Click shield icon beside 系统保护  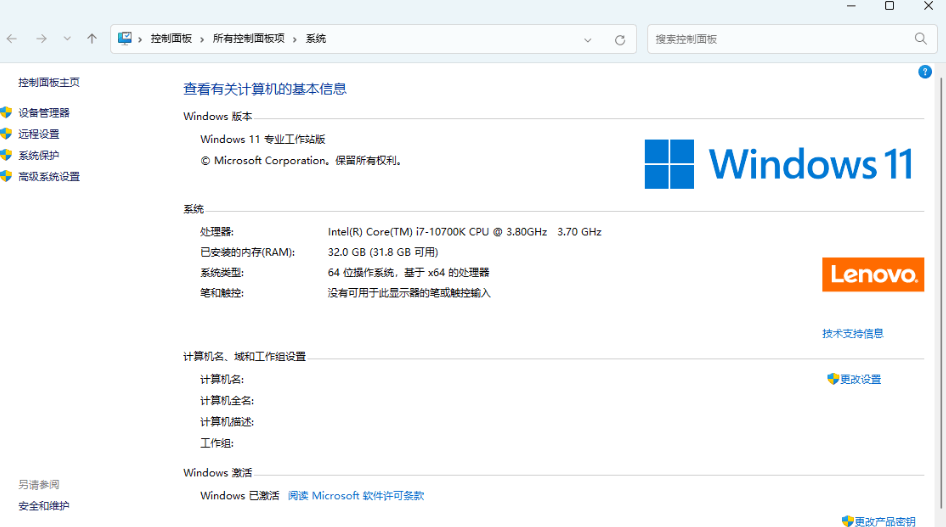point(7,155)
